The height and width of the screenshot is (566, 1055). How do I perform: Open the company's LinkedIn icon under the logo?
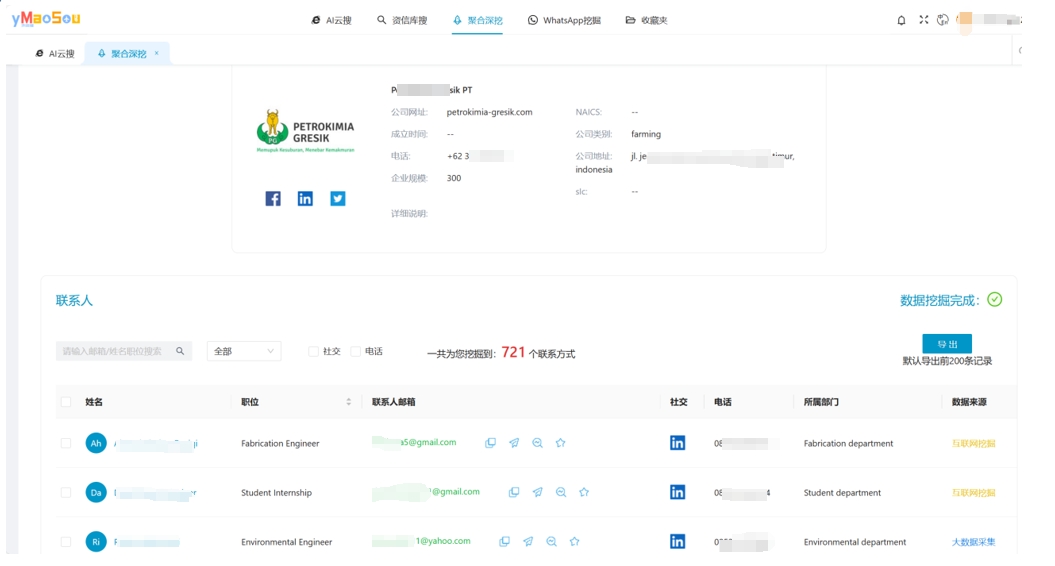tap(305, 199)
